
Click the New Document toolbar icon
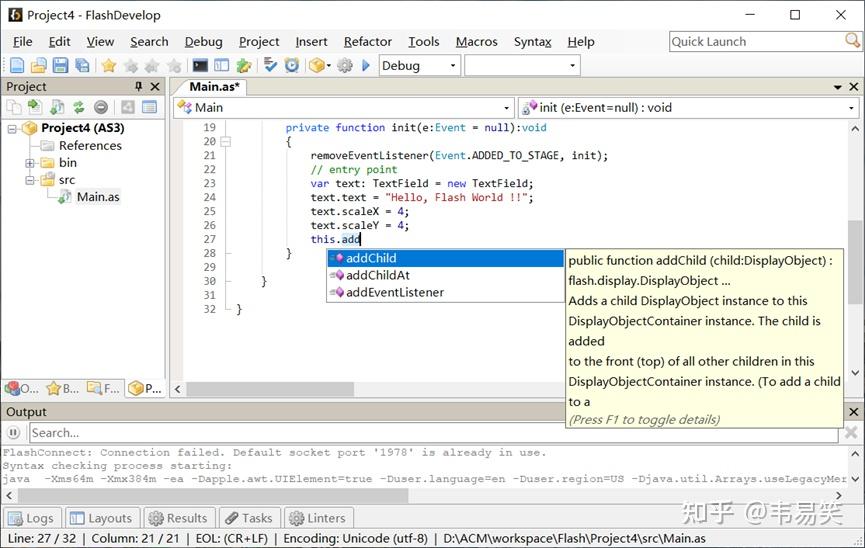click(17, 66)
